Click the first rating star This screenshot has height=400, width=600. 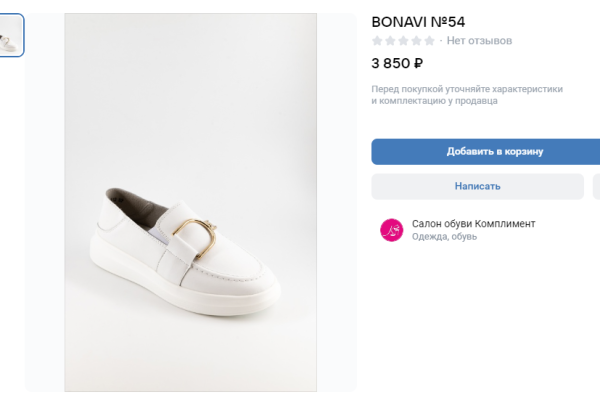click(378, 41)
